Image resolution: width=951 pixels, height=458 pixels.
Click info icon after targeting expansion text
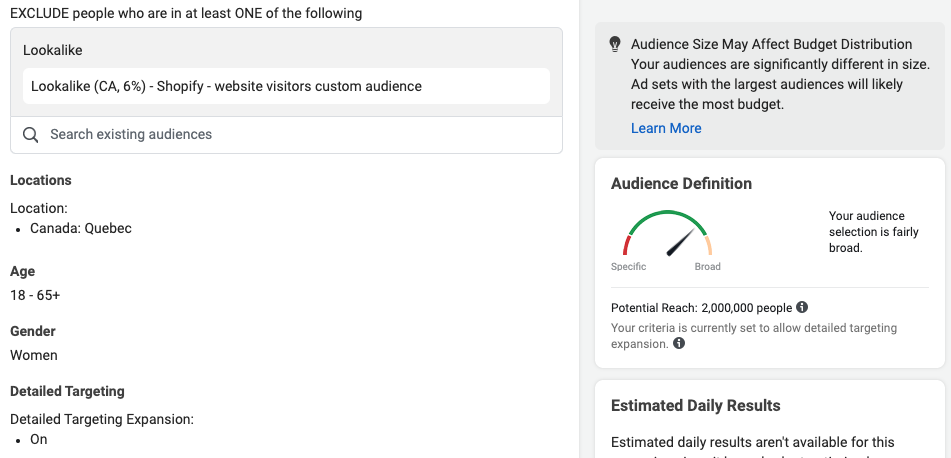pyautogui.click(x=679, y=344)
